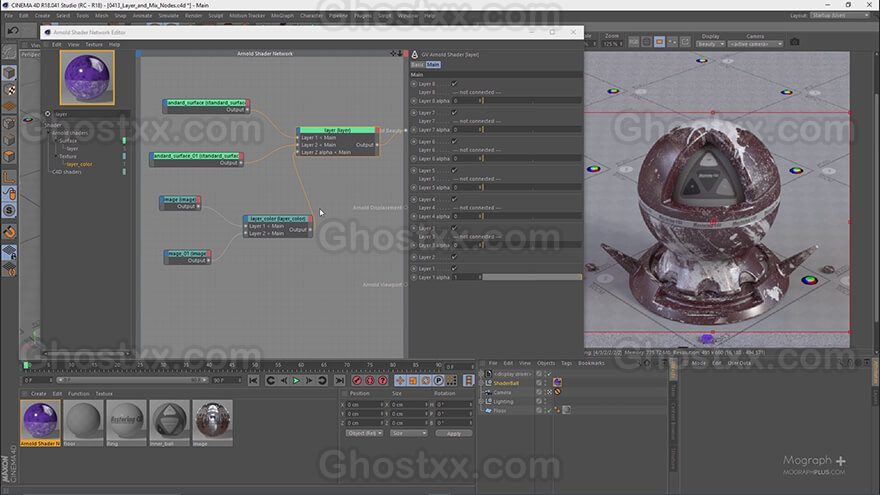Open the Display beauty dropdown in IPR window

(711, 44)
